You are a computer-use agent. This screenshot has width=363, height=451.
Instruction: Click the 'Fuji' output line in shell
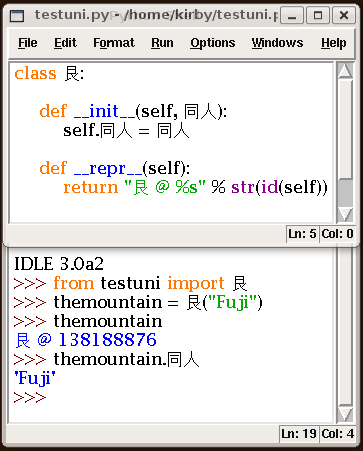coord(35,378)
